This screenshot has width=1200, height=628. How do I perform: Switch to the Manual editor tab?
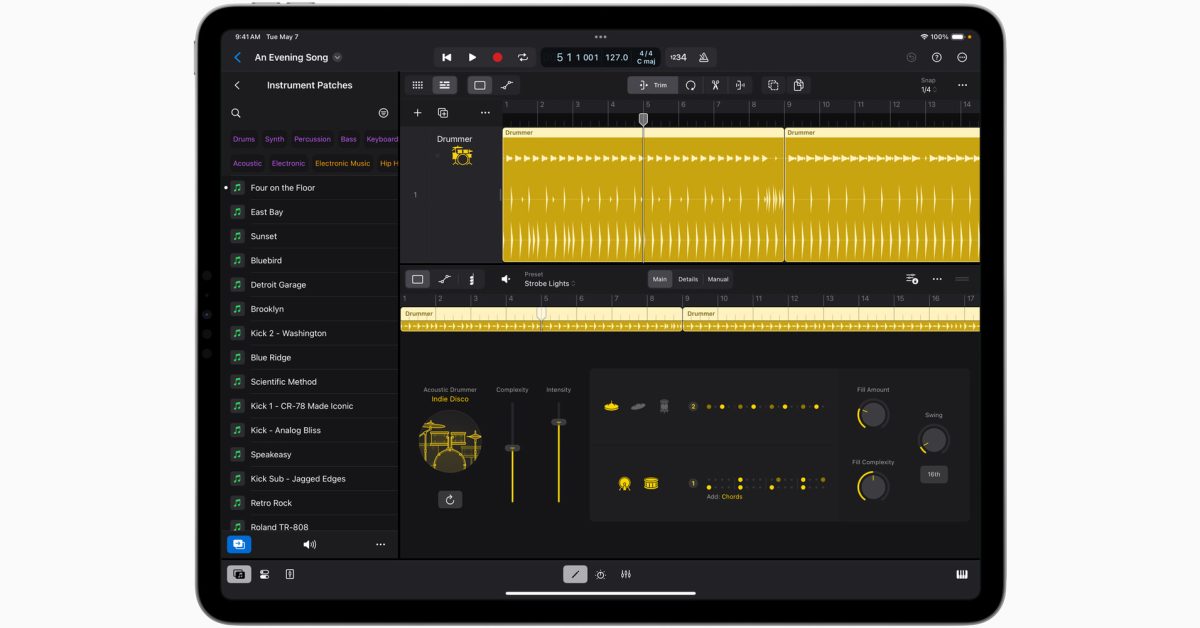click(718, 279)
